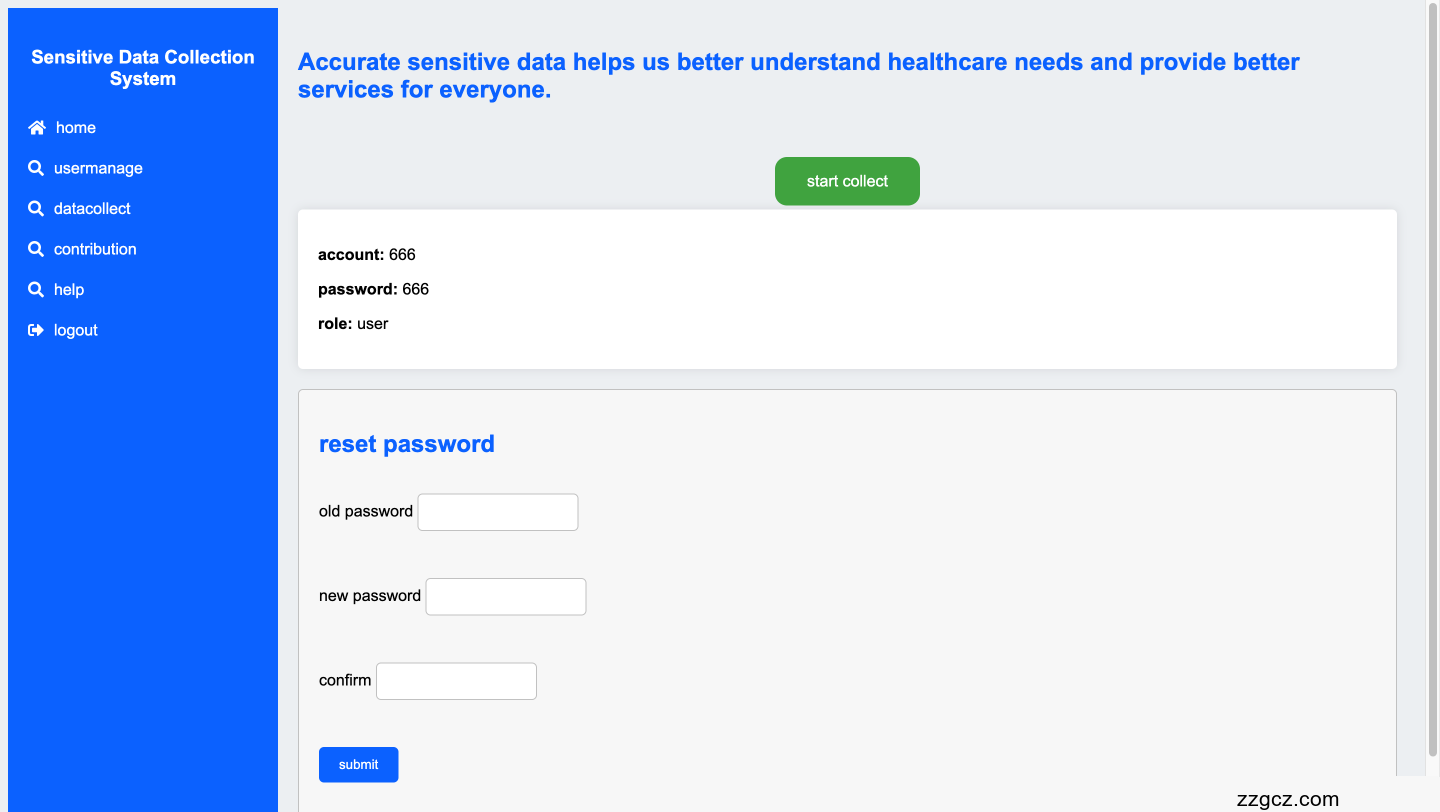Image resolution: width=1440 pixels, height=812 pixels.
Task: Click the page's vertical scrollbar
Action: pyautogui.click(x=1432, y=380)
